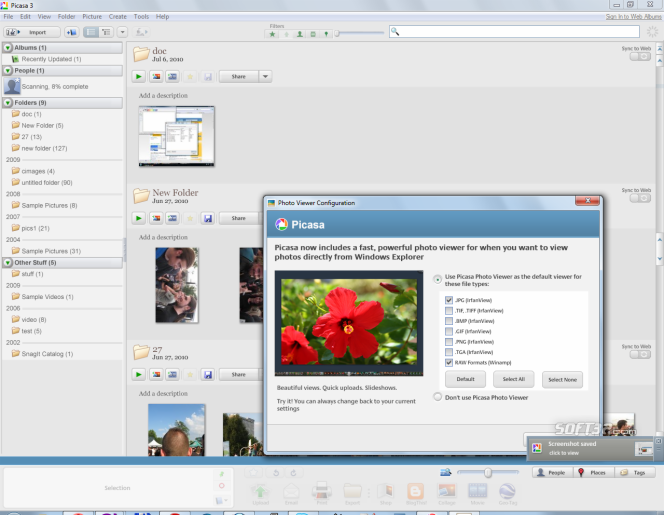Screen dimensions: 664x515
Task: Open the Picture menu
Action: click(92, 17)
